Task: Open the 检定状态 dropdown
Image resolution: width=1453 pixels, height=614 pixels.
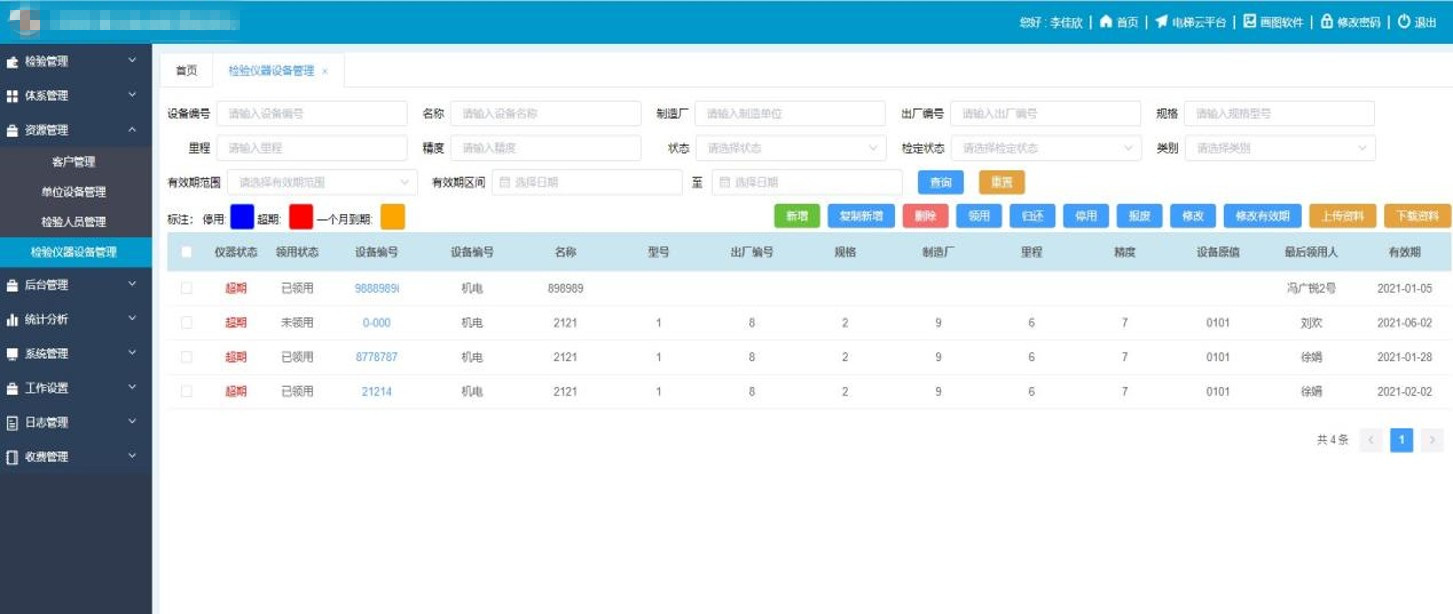Action: (1045, 148)
